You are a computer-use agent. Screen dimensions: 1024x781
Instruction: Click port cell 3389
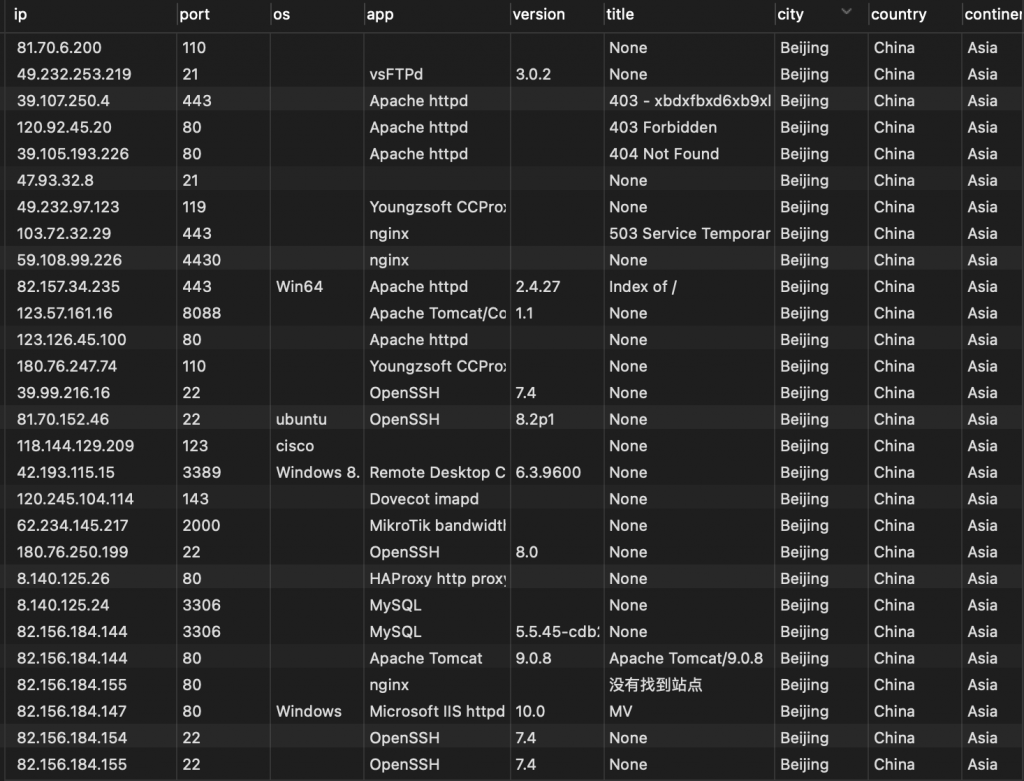point(202,473)
